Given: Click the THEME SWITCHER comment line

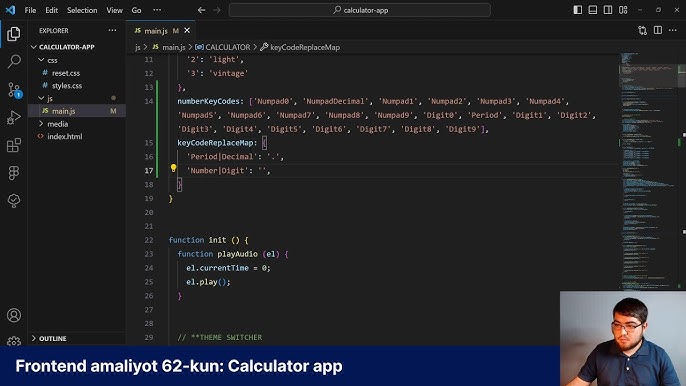Looking at the screenshot, I should [x=220, y=337].
